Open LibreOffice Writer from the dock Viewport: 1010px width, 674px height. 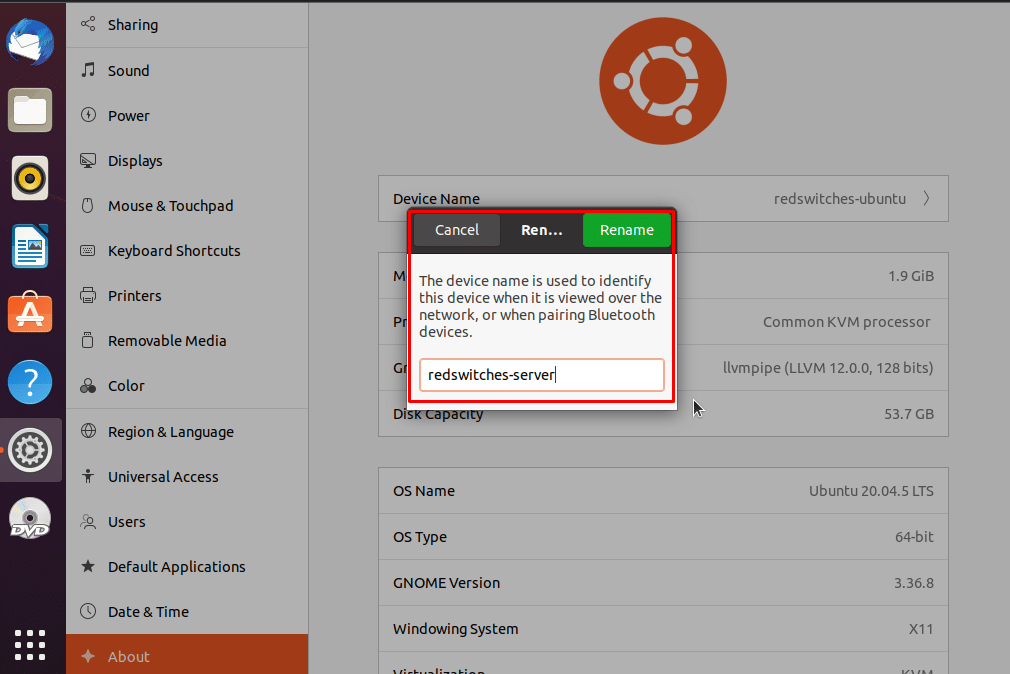click(30, 246)
